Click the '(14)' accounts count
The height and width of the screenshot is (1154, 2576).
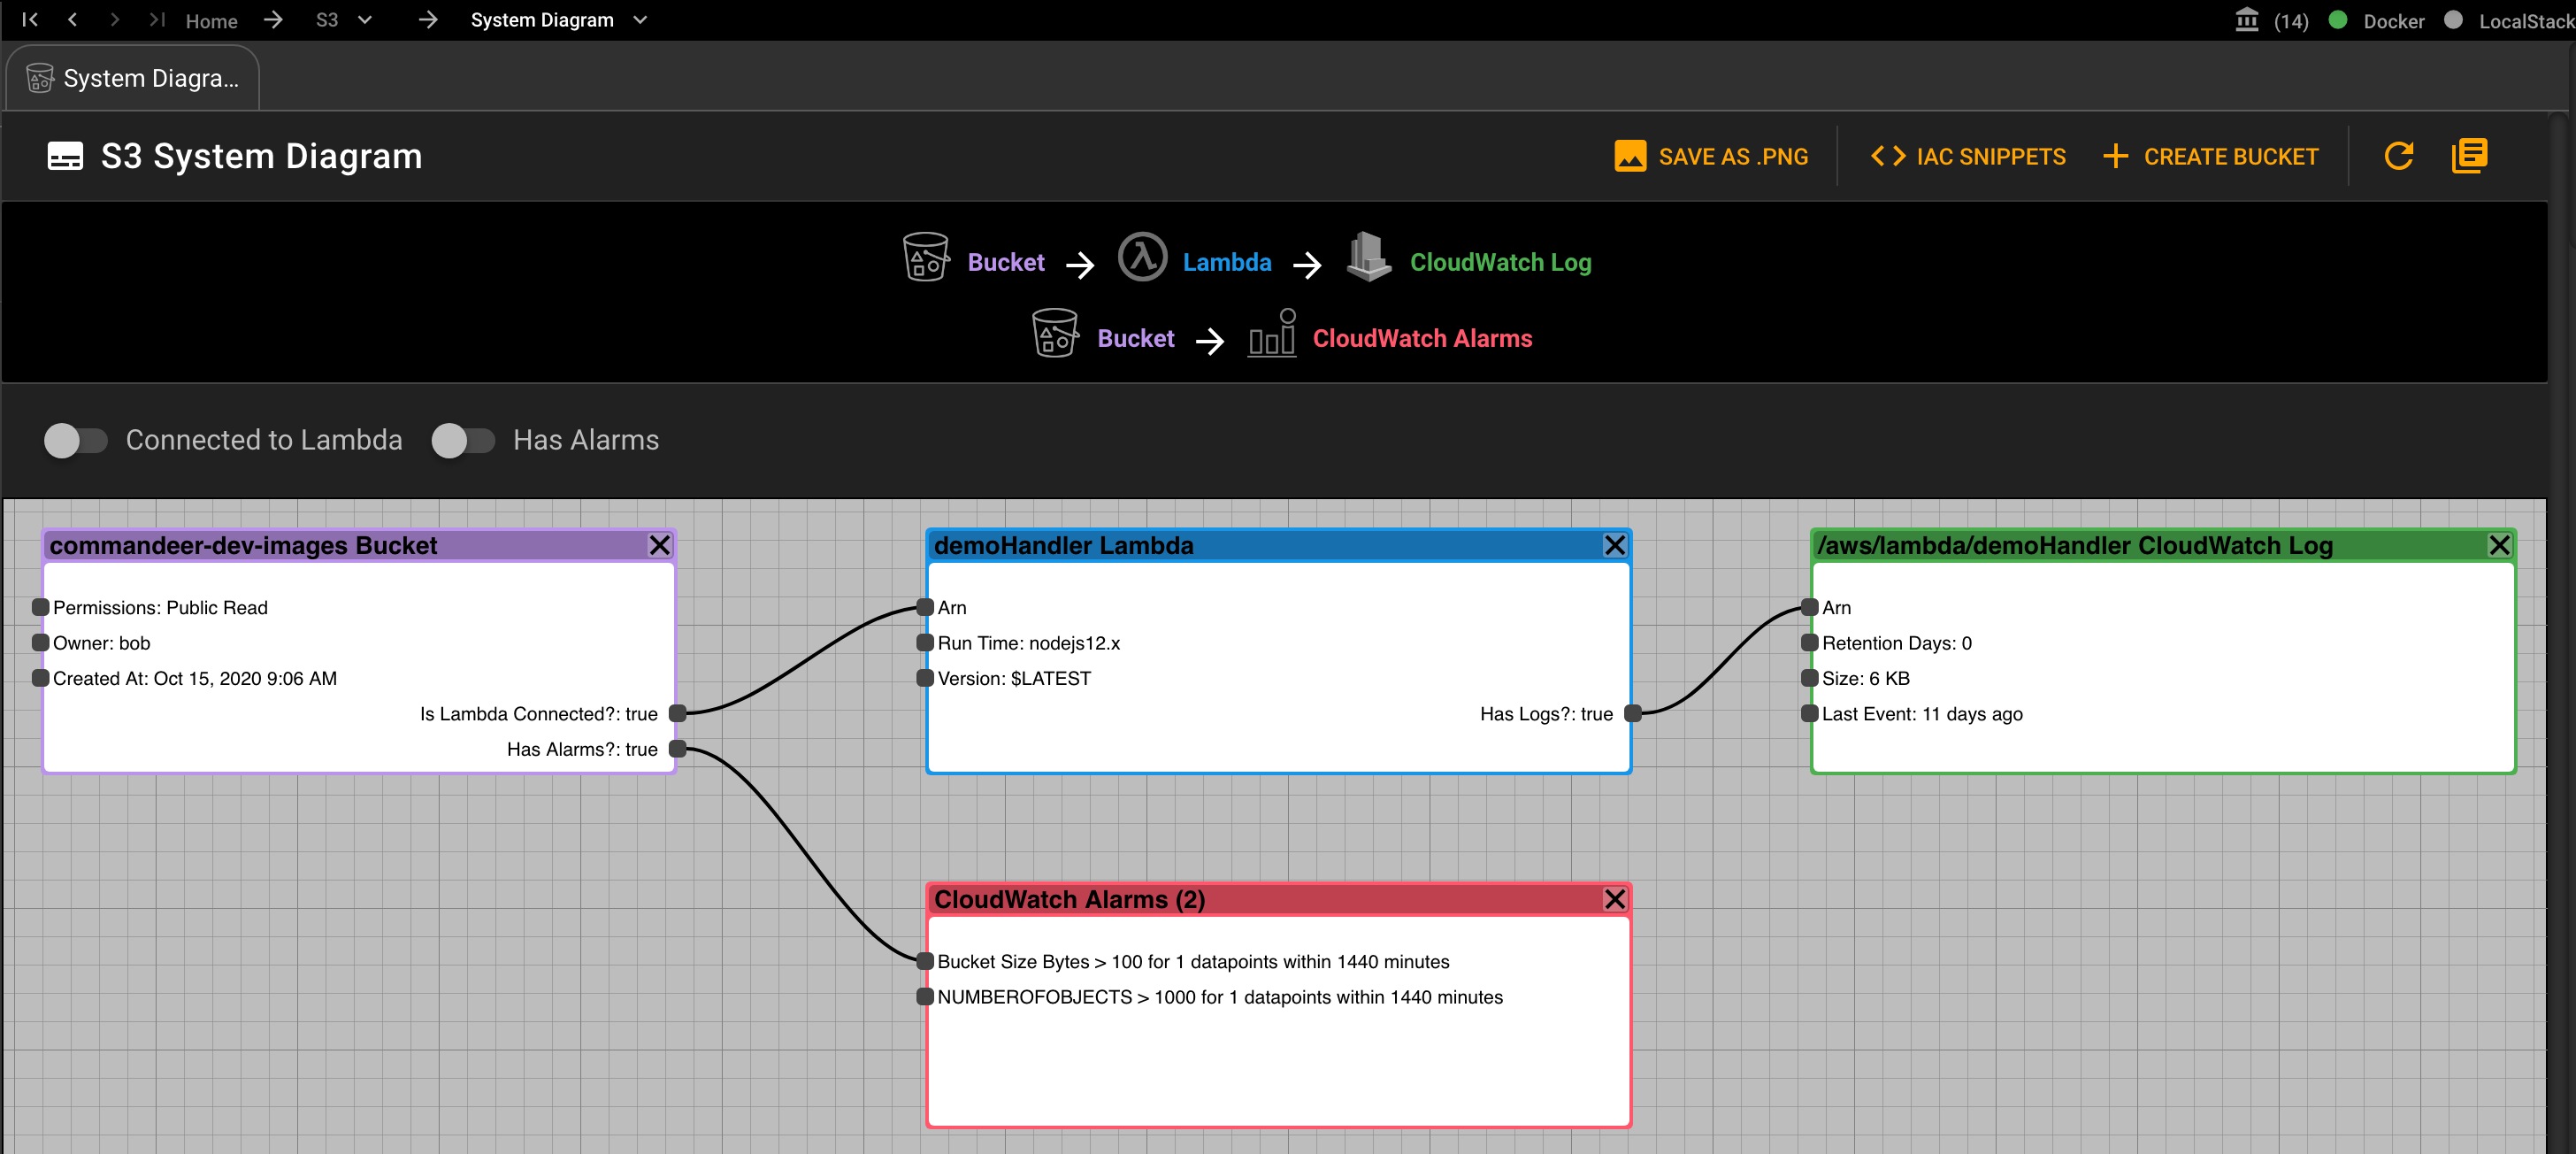[2291, 21]
